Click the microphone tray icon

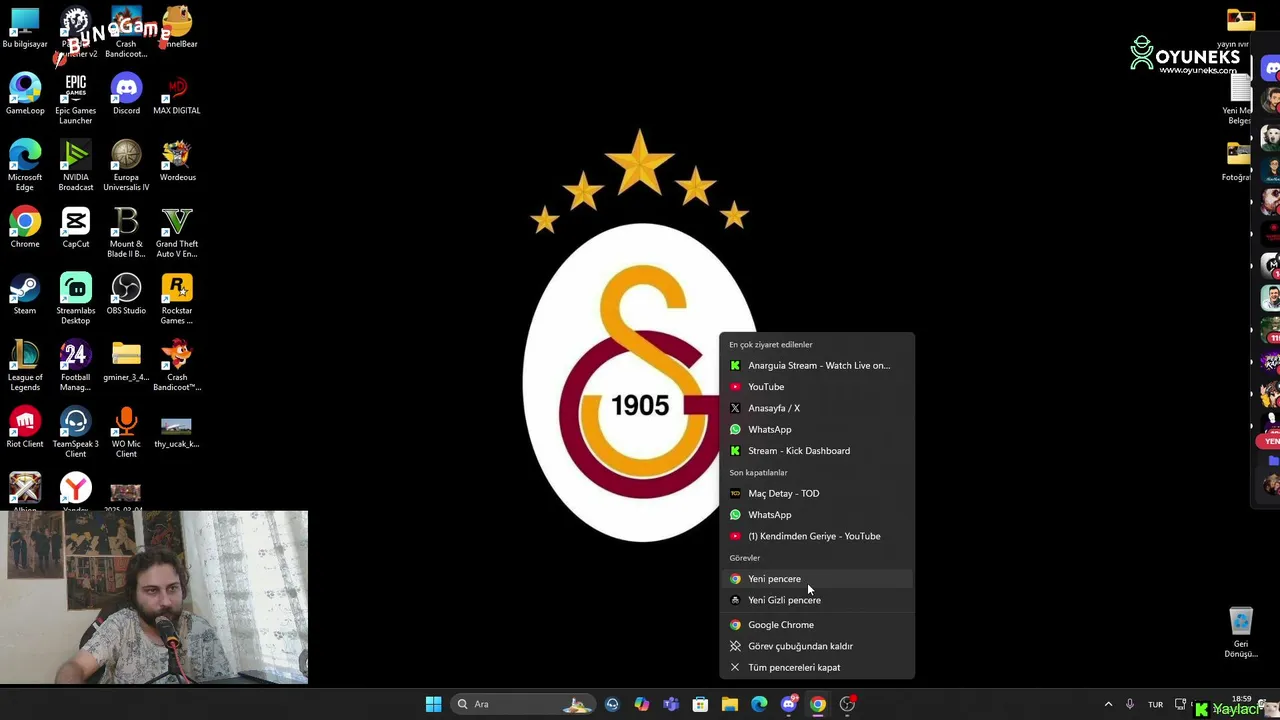[x=1130, y=704]
